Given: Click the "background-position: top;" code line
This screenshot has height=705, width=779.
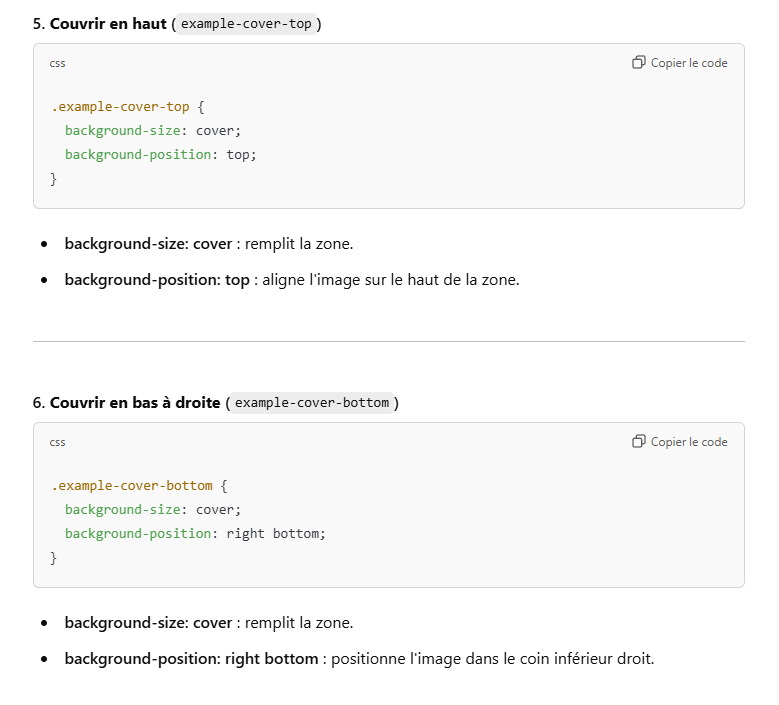Looking at the screenshot, I should point(161,155).
